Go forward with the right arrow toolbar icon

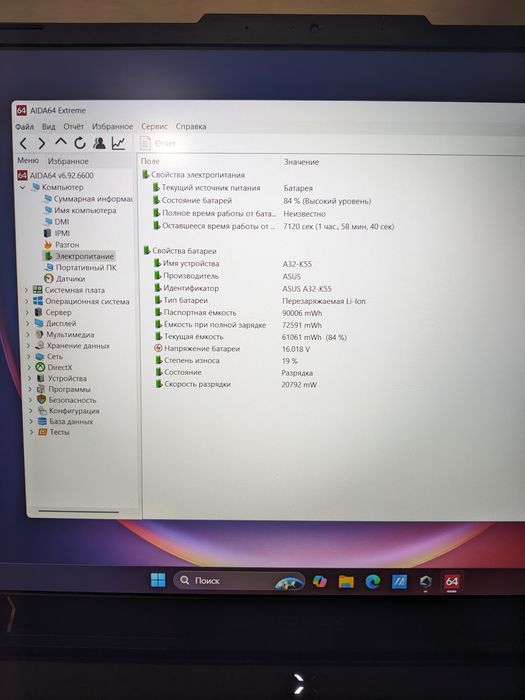42,143
